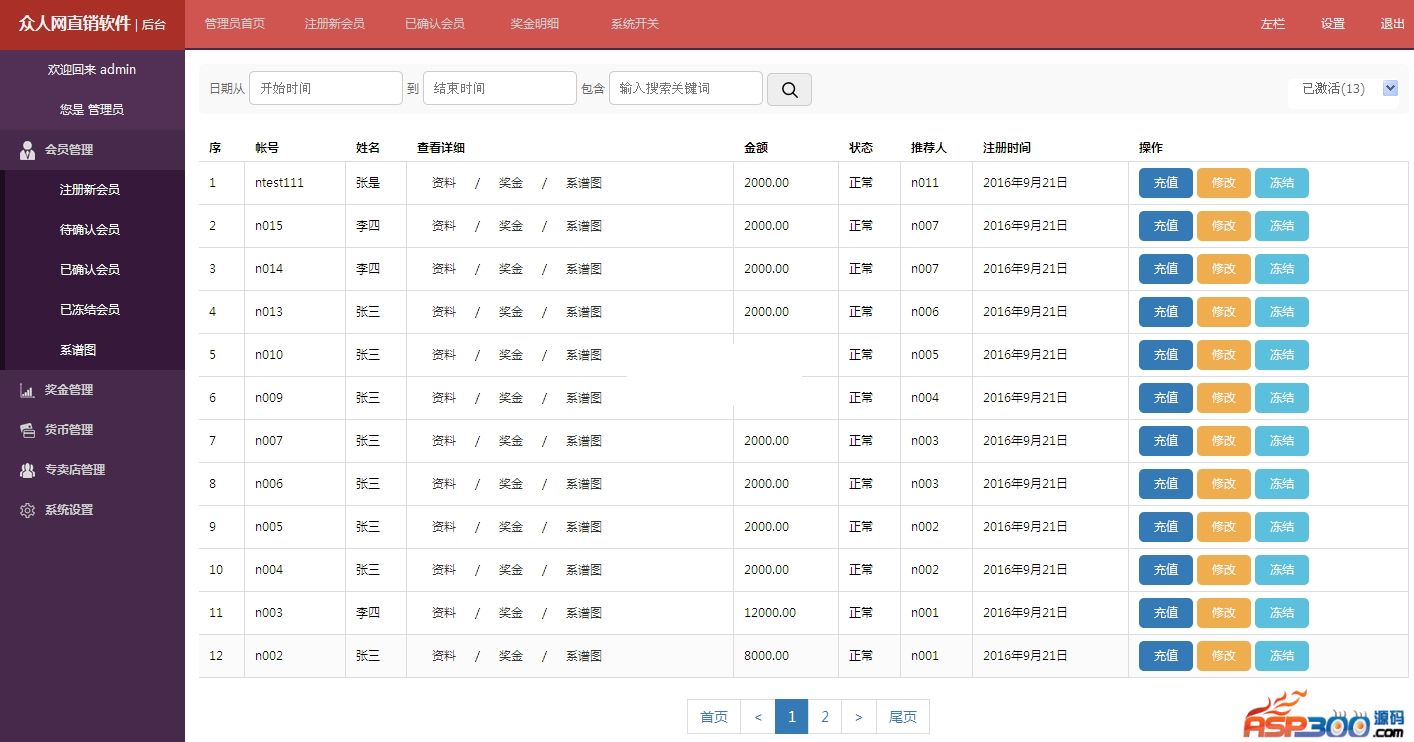1414x742 pixels.
Task: Open 奖金明细 in top navigation
Action: [535, 24]
